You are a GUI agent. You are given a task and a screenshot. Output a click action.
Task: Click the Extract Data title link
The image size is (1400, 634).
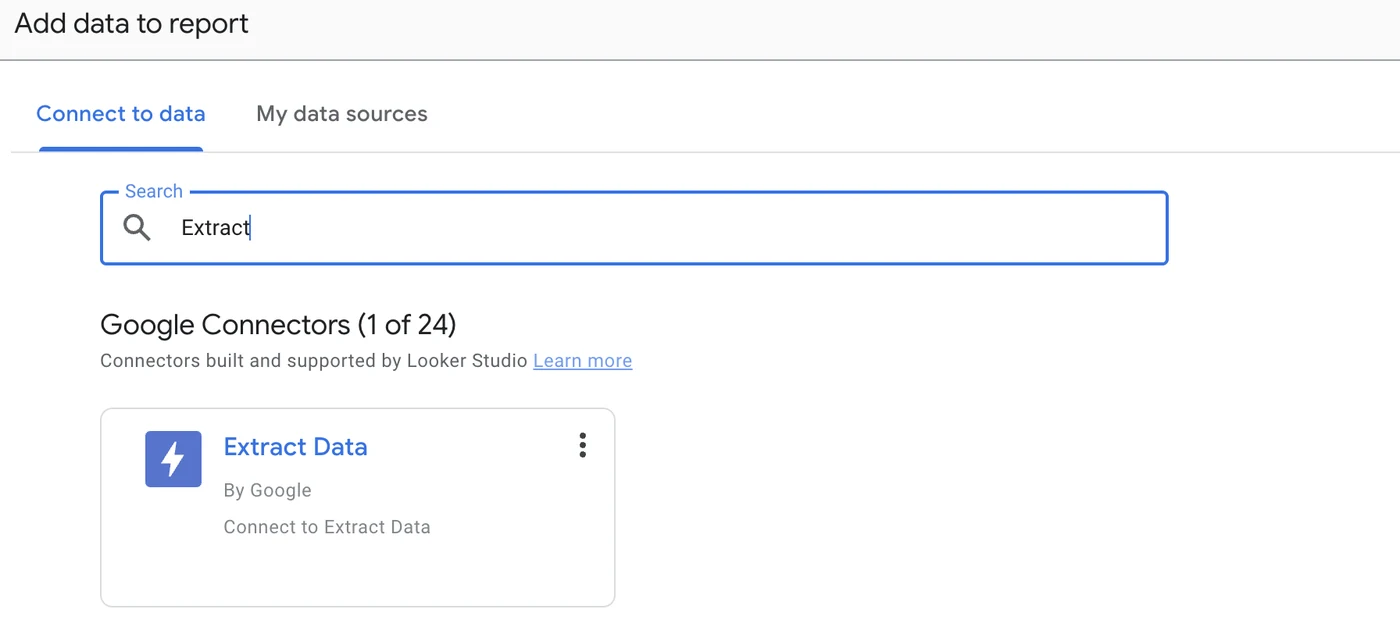(295, 446)
